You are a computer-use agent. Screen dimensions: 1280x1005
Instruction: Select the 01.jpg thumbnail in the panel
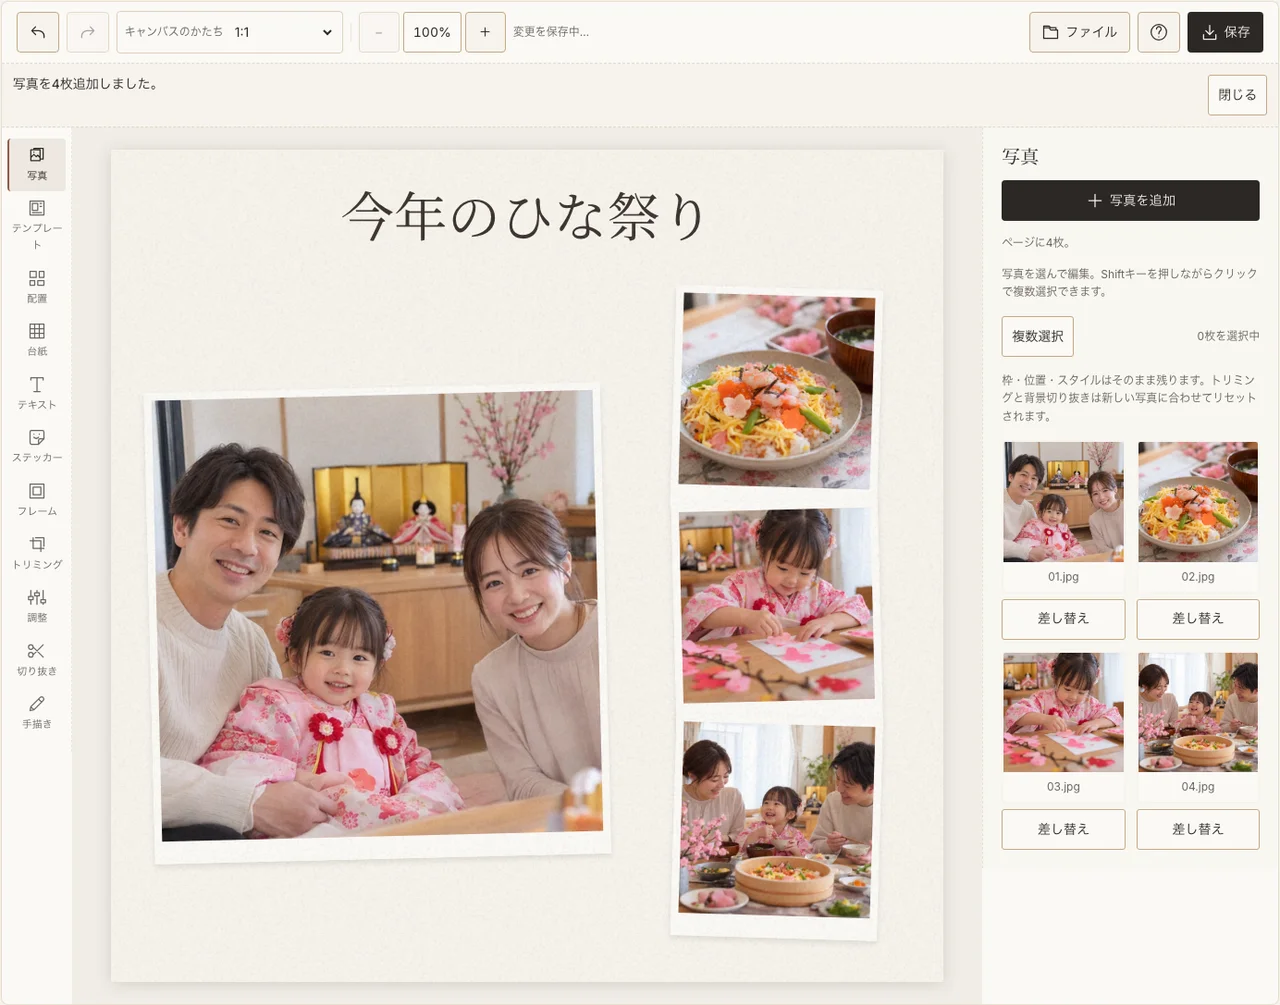pyautogui.click(x=1063, y=502)
